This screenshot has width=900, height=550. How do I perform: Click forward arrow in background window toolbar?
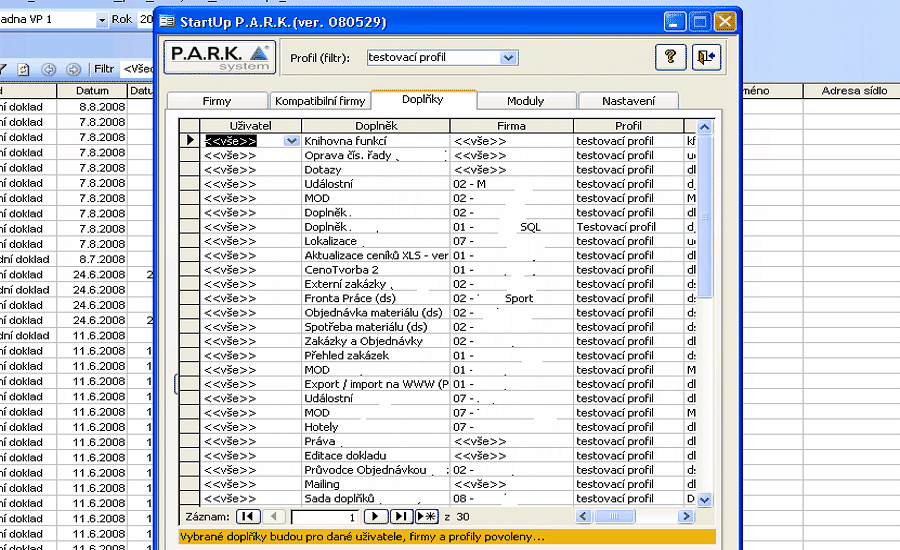[73, 69]
